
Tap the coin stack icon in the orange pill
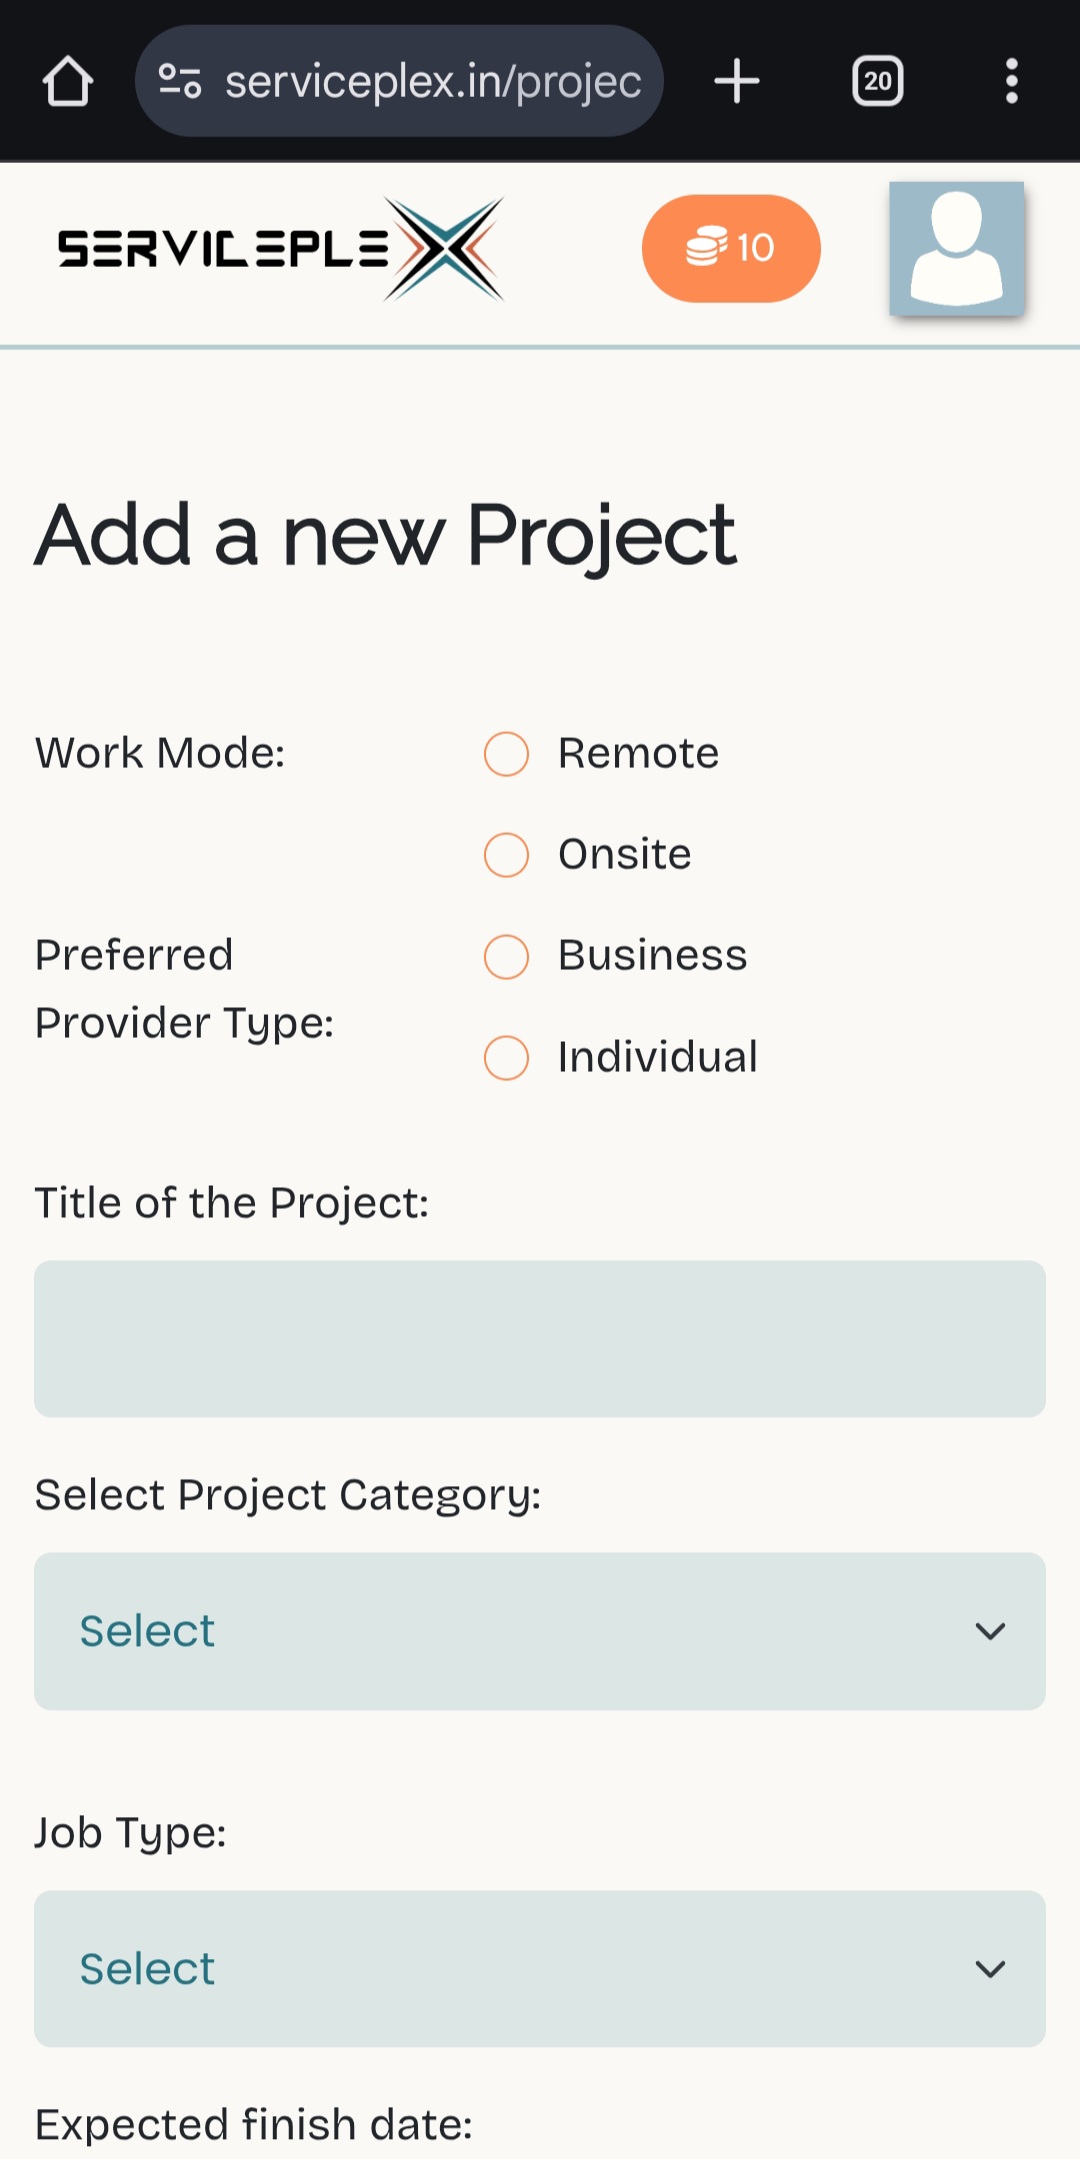pos(707,248)
